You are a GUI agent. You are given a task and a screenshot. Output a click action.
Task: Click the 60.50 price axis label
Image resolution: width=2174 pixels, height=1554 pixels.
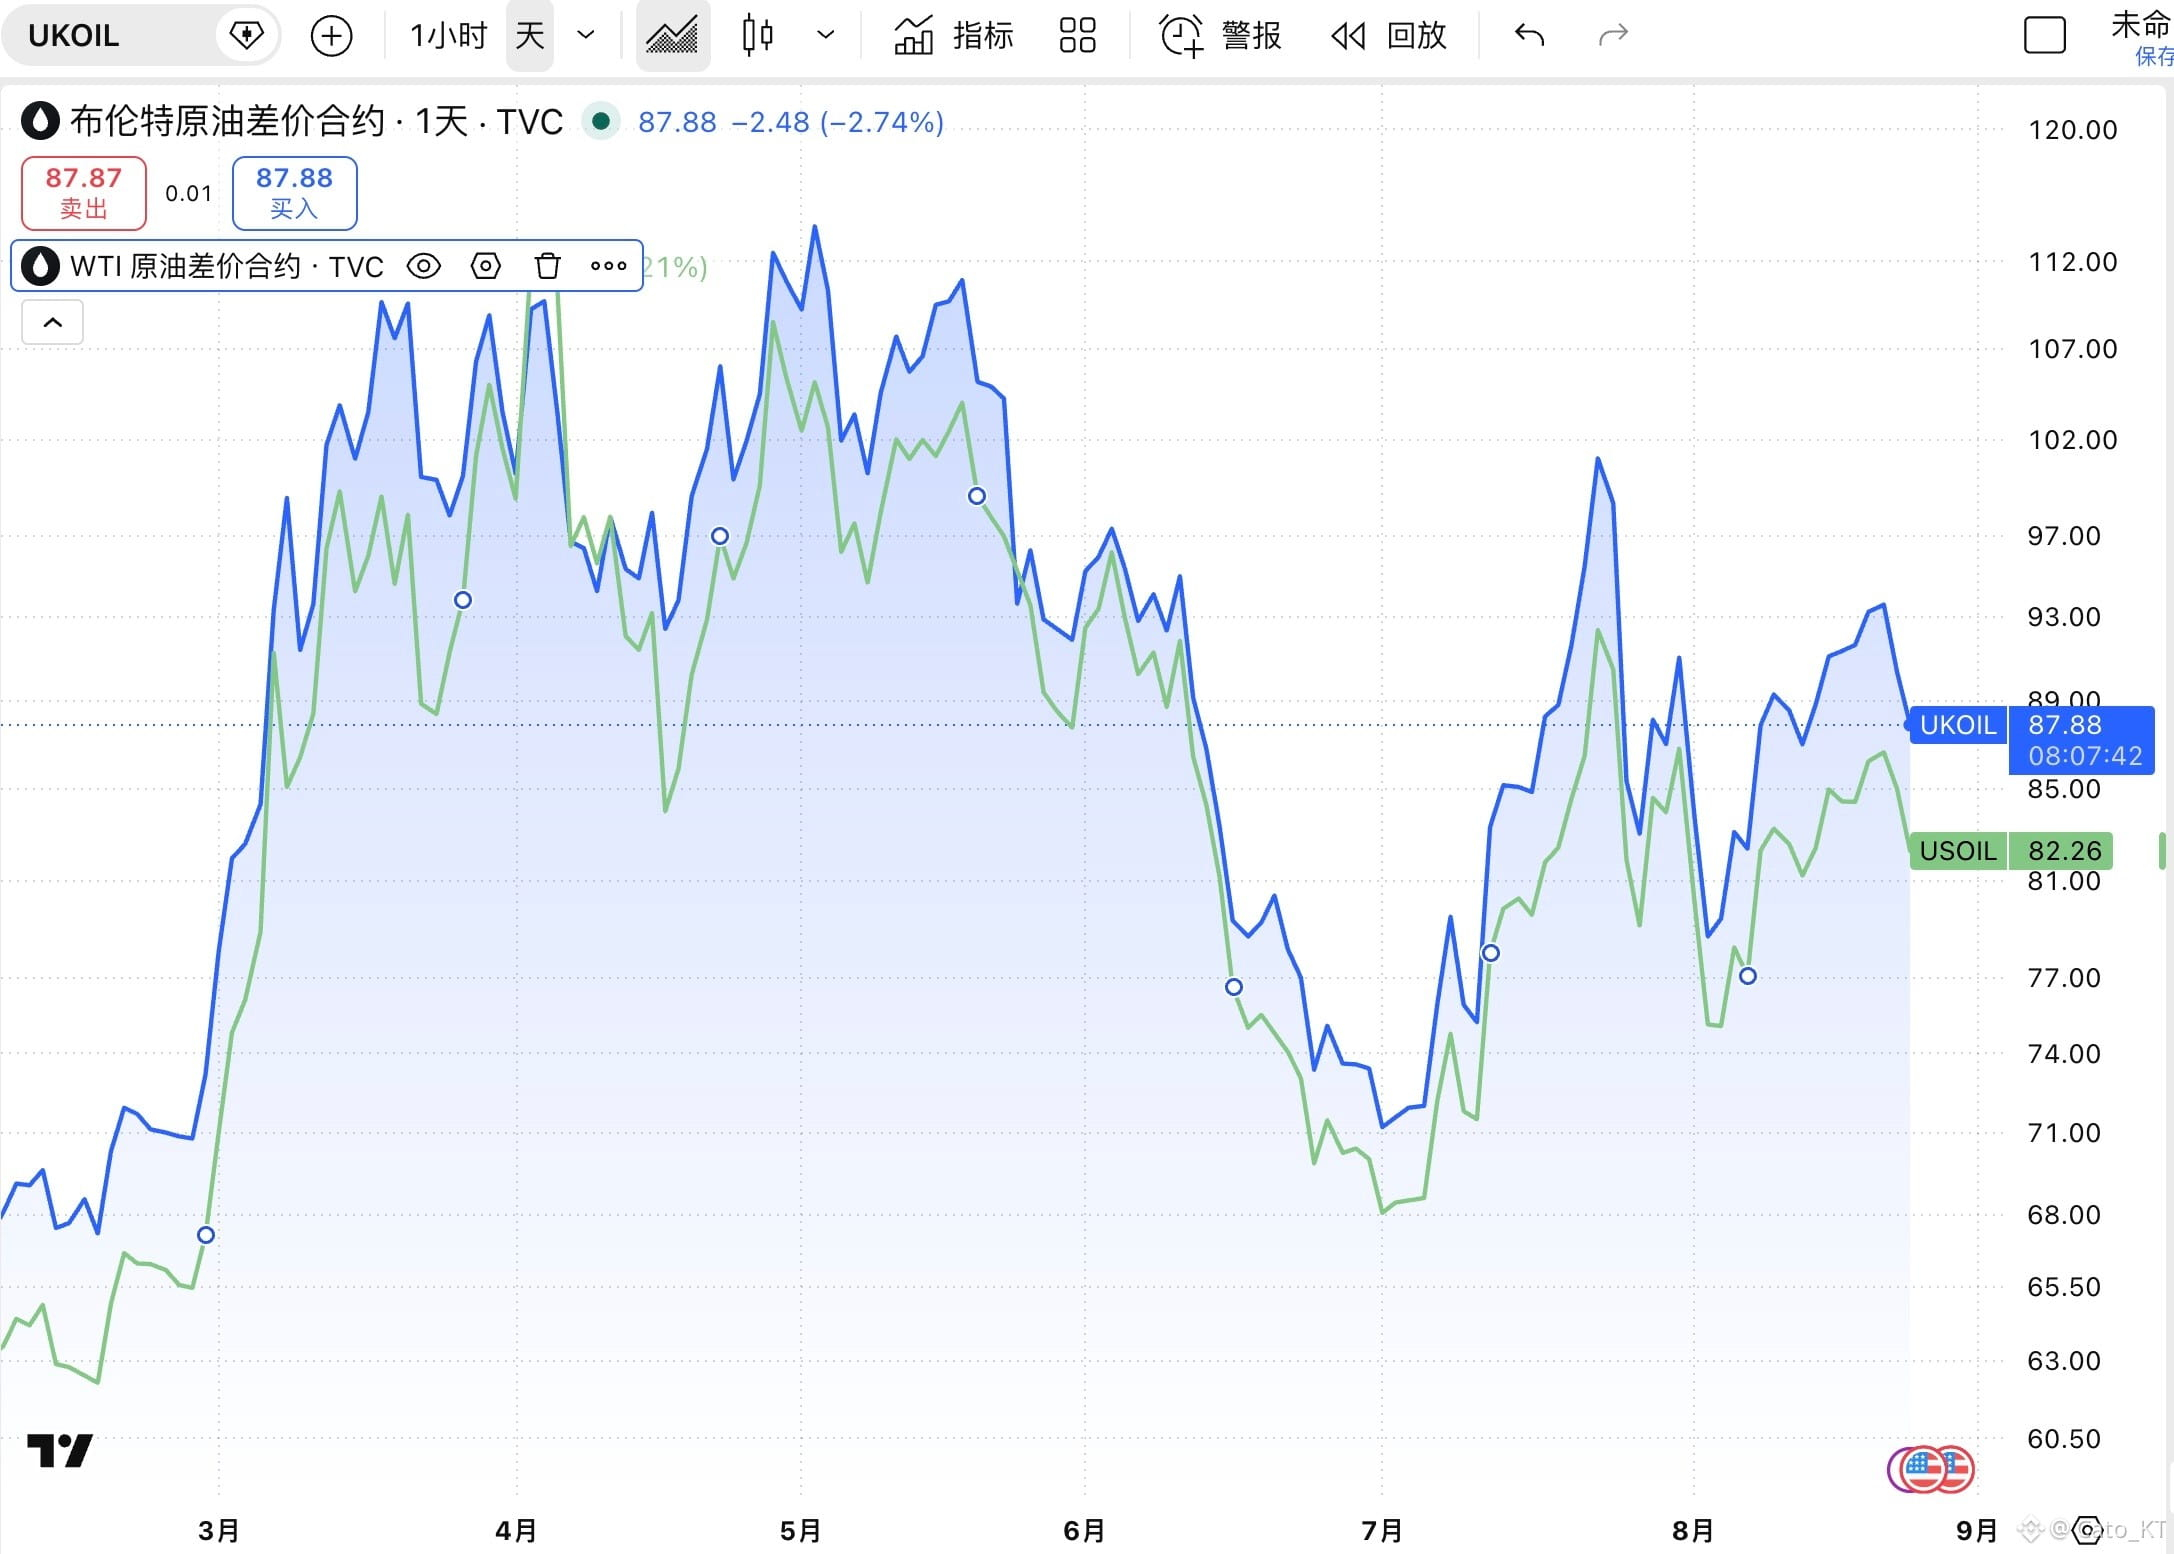point(2064,1439)
